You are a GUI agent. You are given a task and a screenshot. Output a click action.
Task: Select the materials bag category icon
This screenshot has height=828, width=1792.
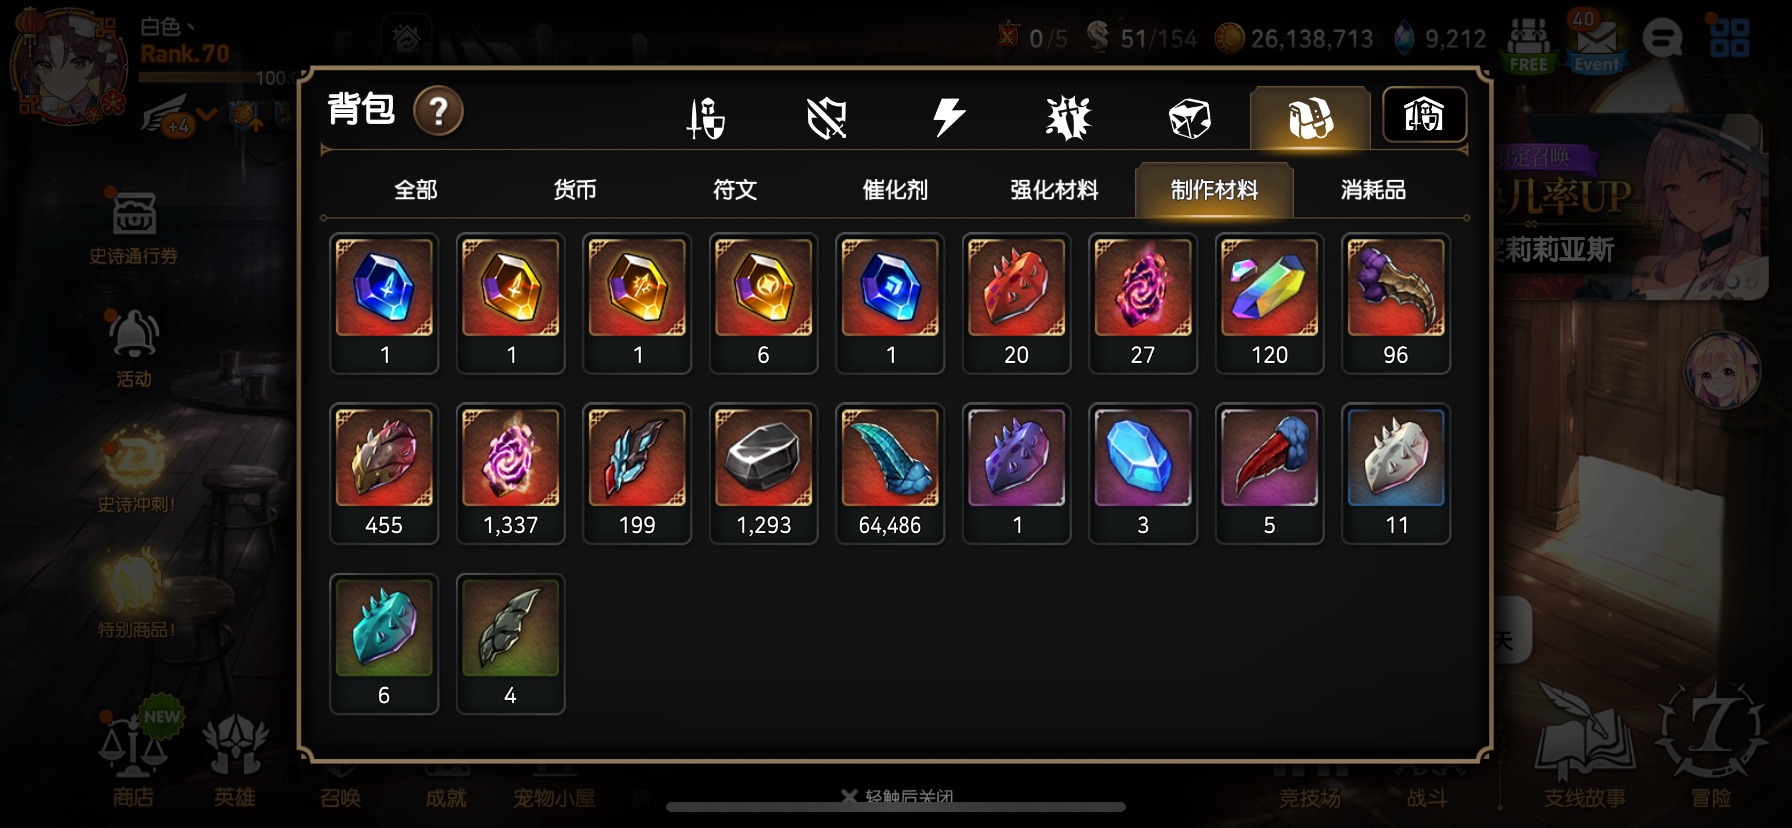tap(1310, 118)
